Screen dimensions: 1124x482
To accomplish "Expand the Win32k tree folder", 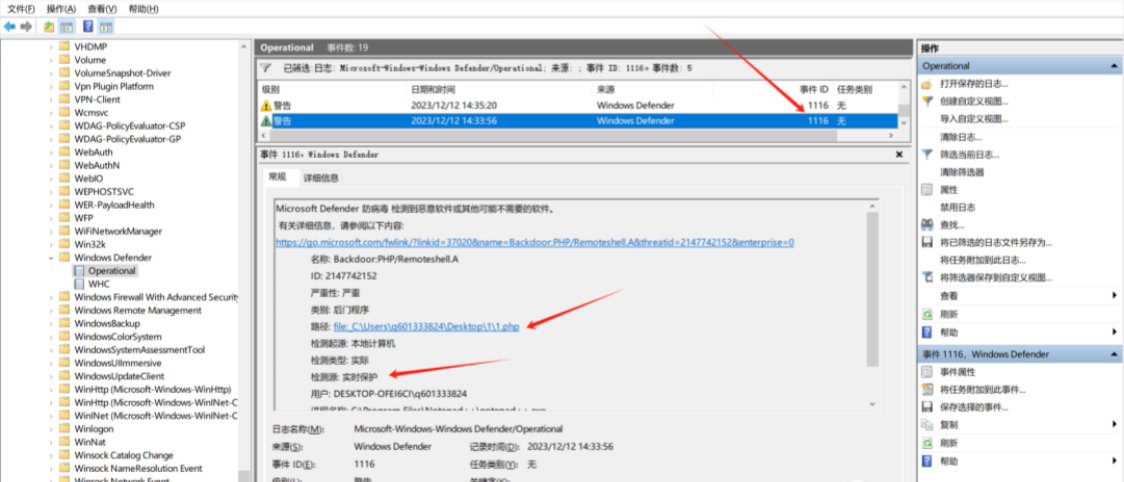I will (x=51, y=245).
